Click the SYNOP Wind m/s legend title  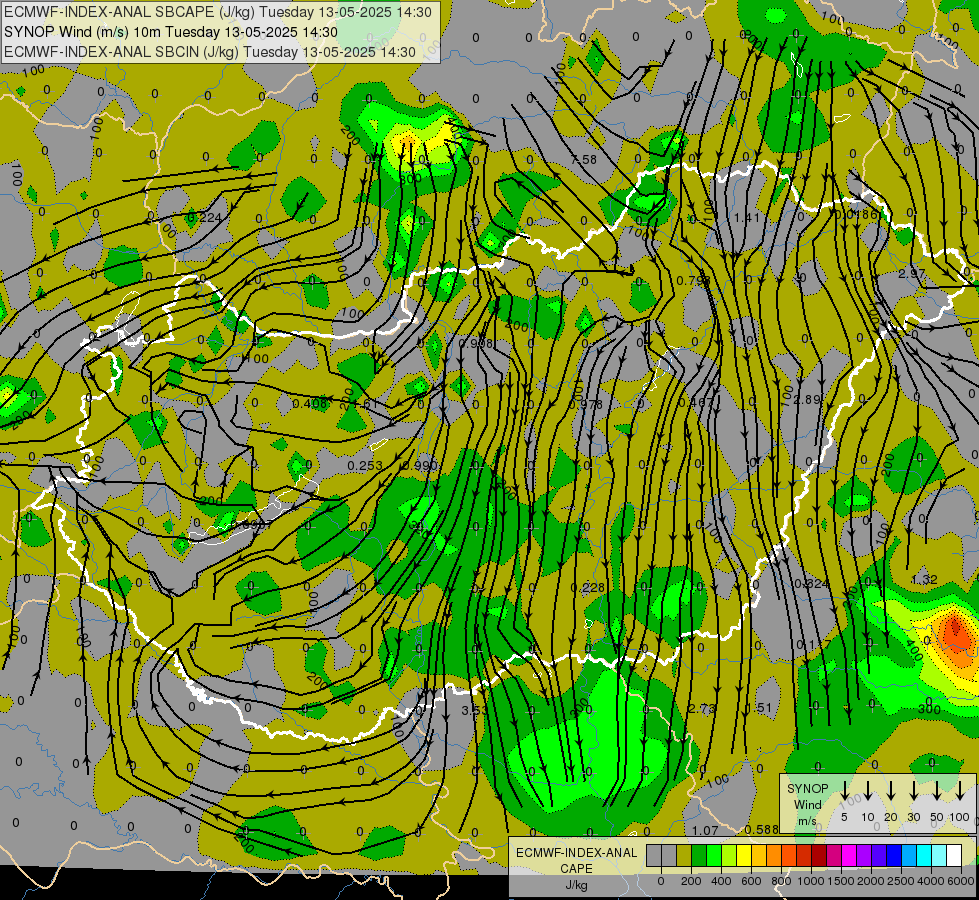click(807, 804)
